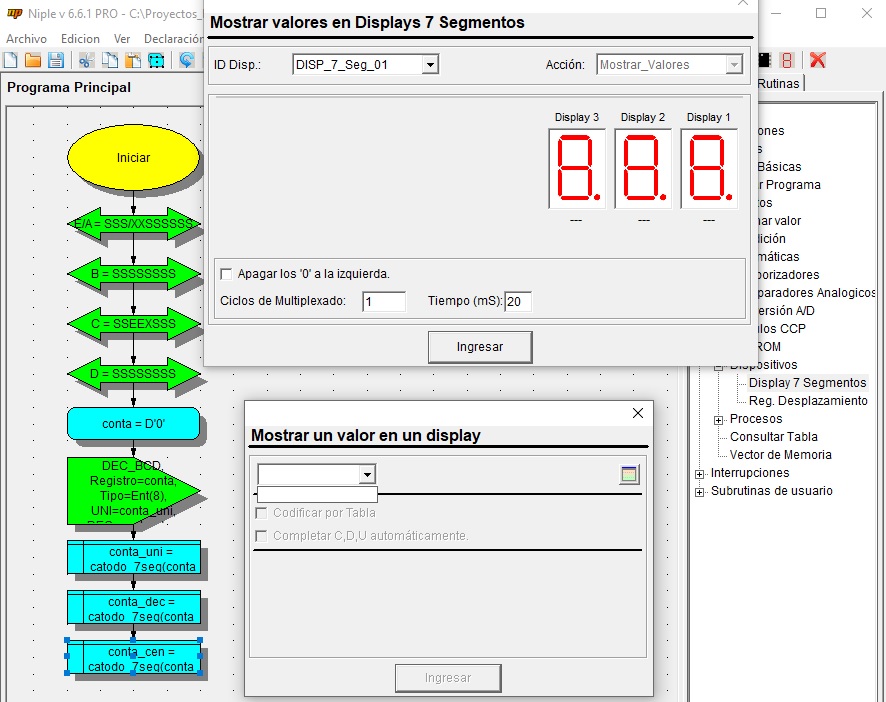Open a project with the folder icon
This screenshot has width=886, height=702.
pos(33,60)
